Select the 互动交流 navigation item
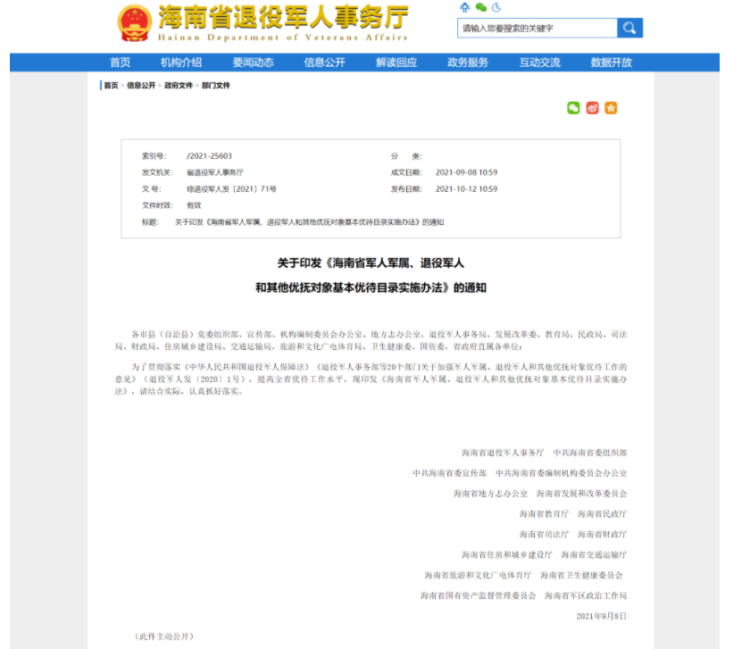The width and height of the screenshot is (750, 649). [x=540, y=62]
